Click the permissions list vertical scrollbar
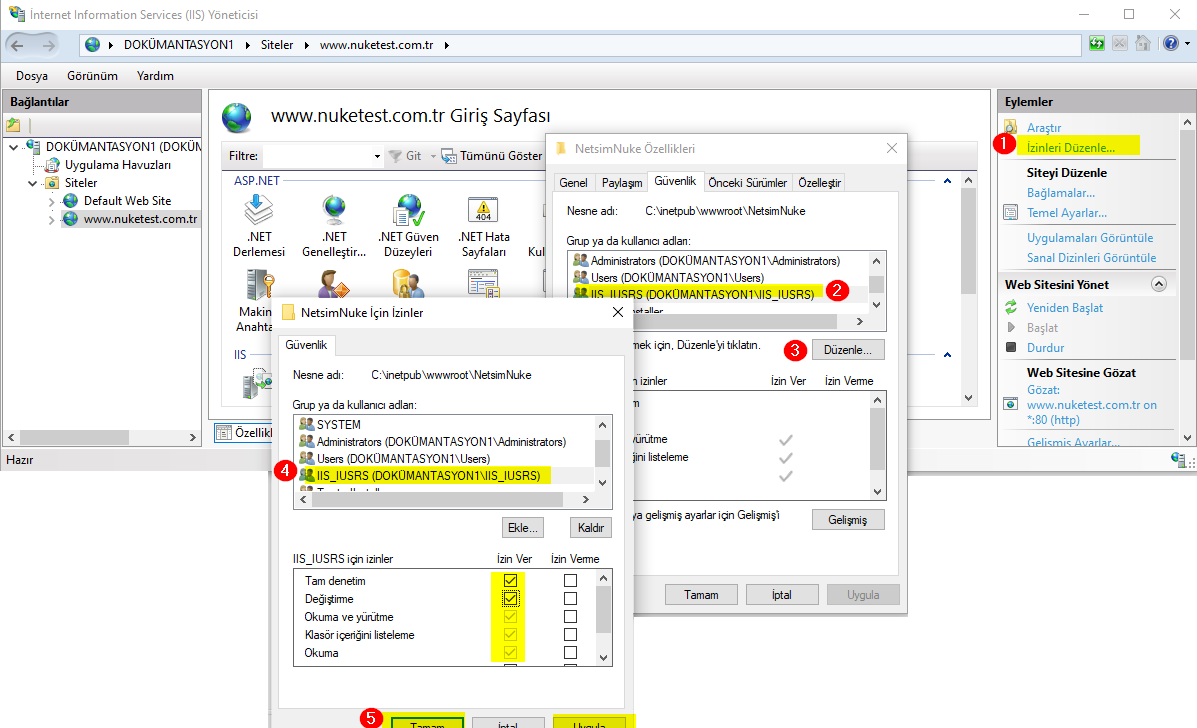 click(x=603, y=617)
